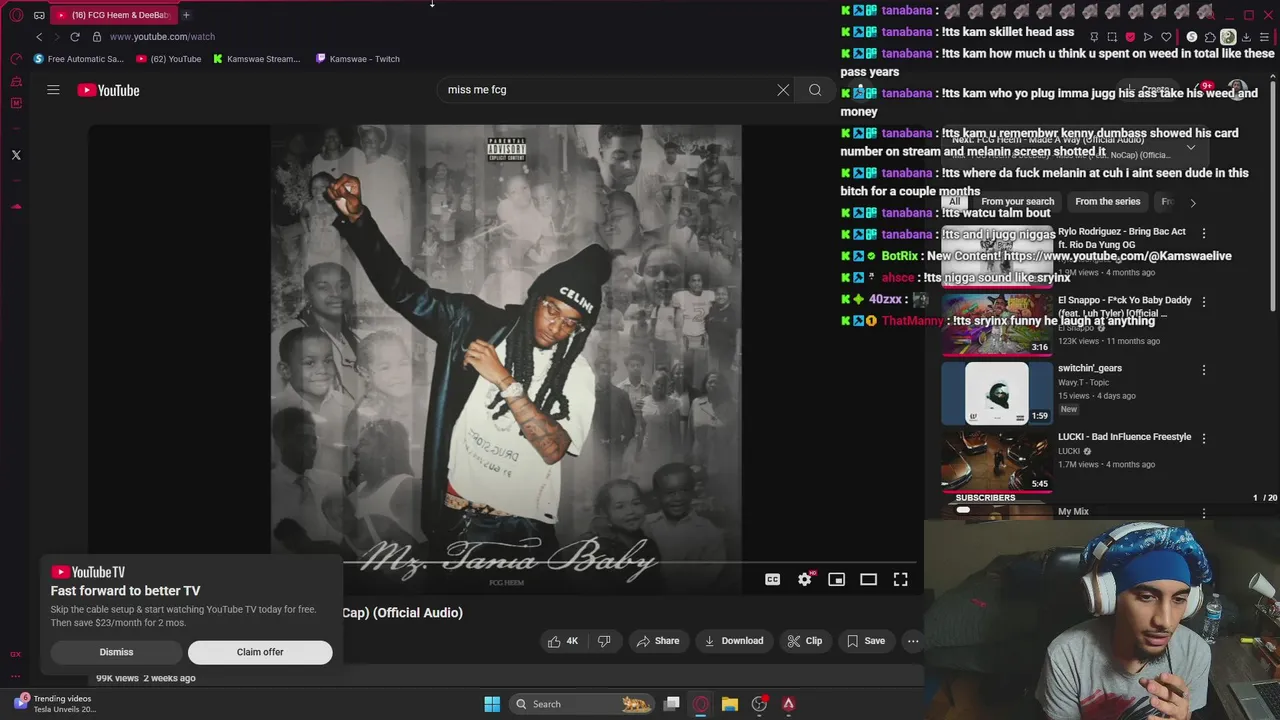1280x720 pixels.
Task: Reload the current page
Action: (74, 37)
